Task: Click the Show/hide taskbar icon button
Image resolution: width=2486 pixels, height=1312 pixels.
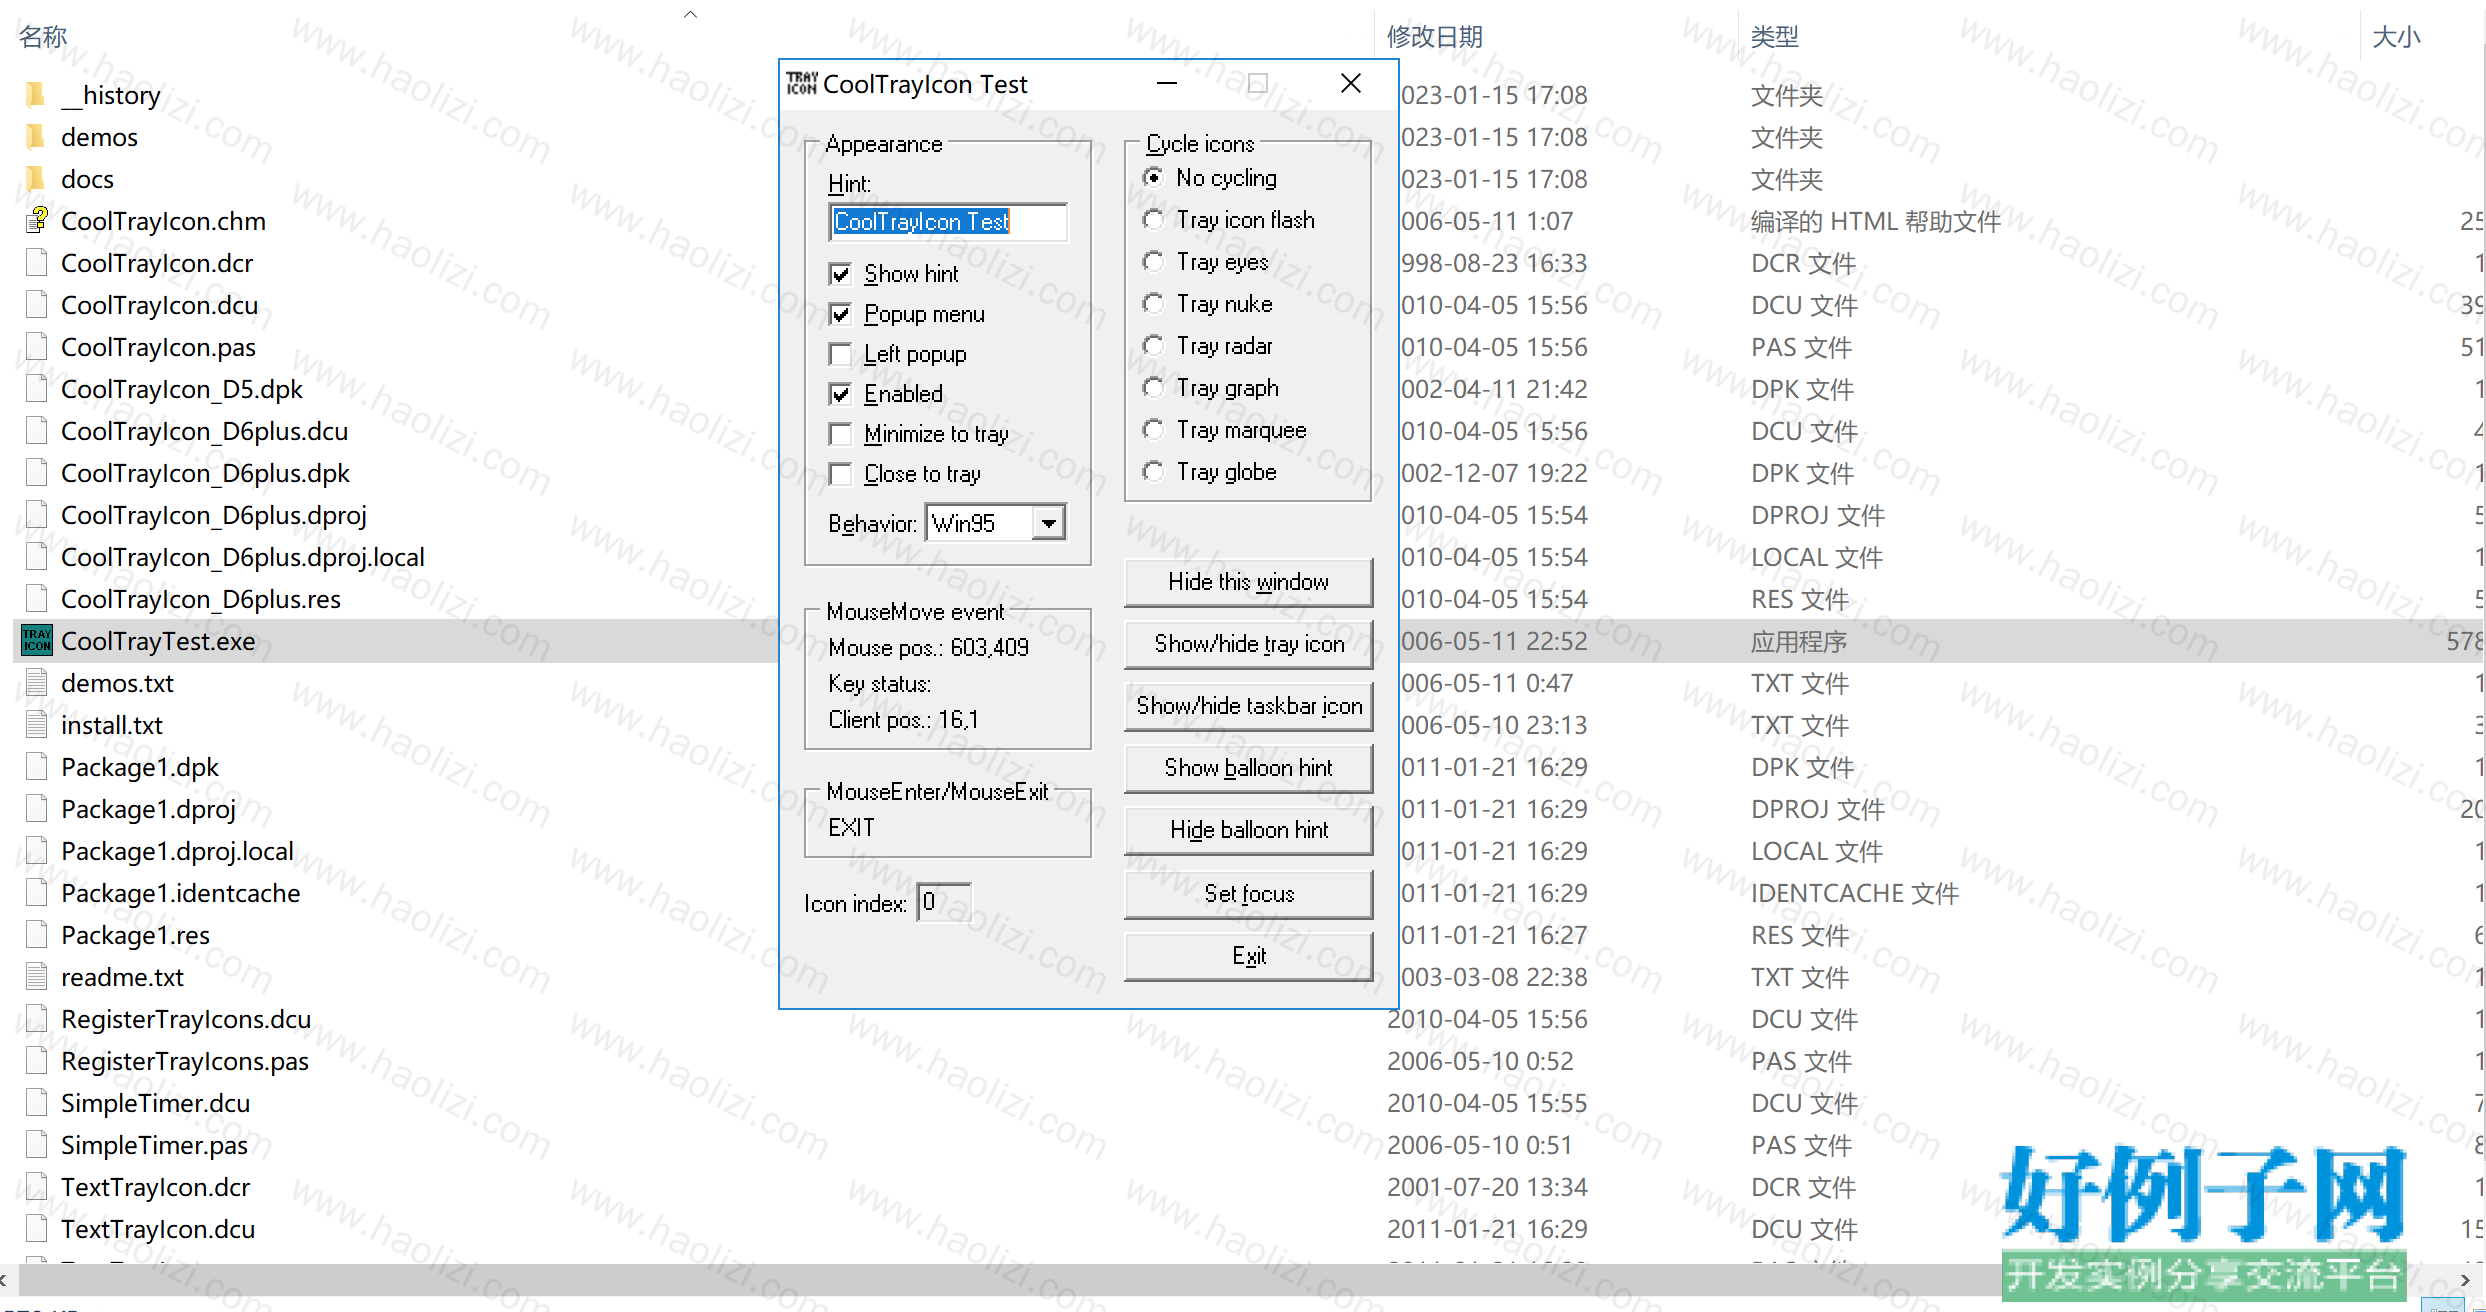Action: pyautogui.click(x=1248, y=706)
